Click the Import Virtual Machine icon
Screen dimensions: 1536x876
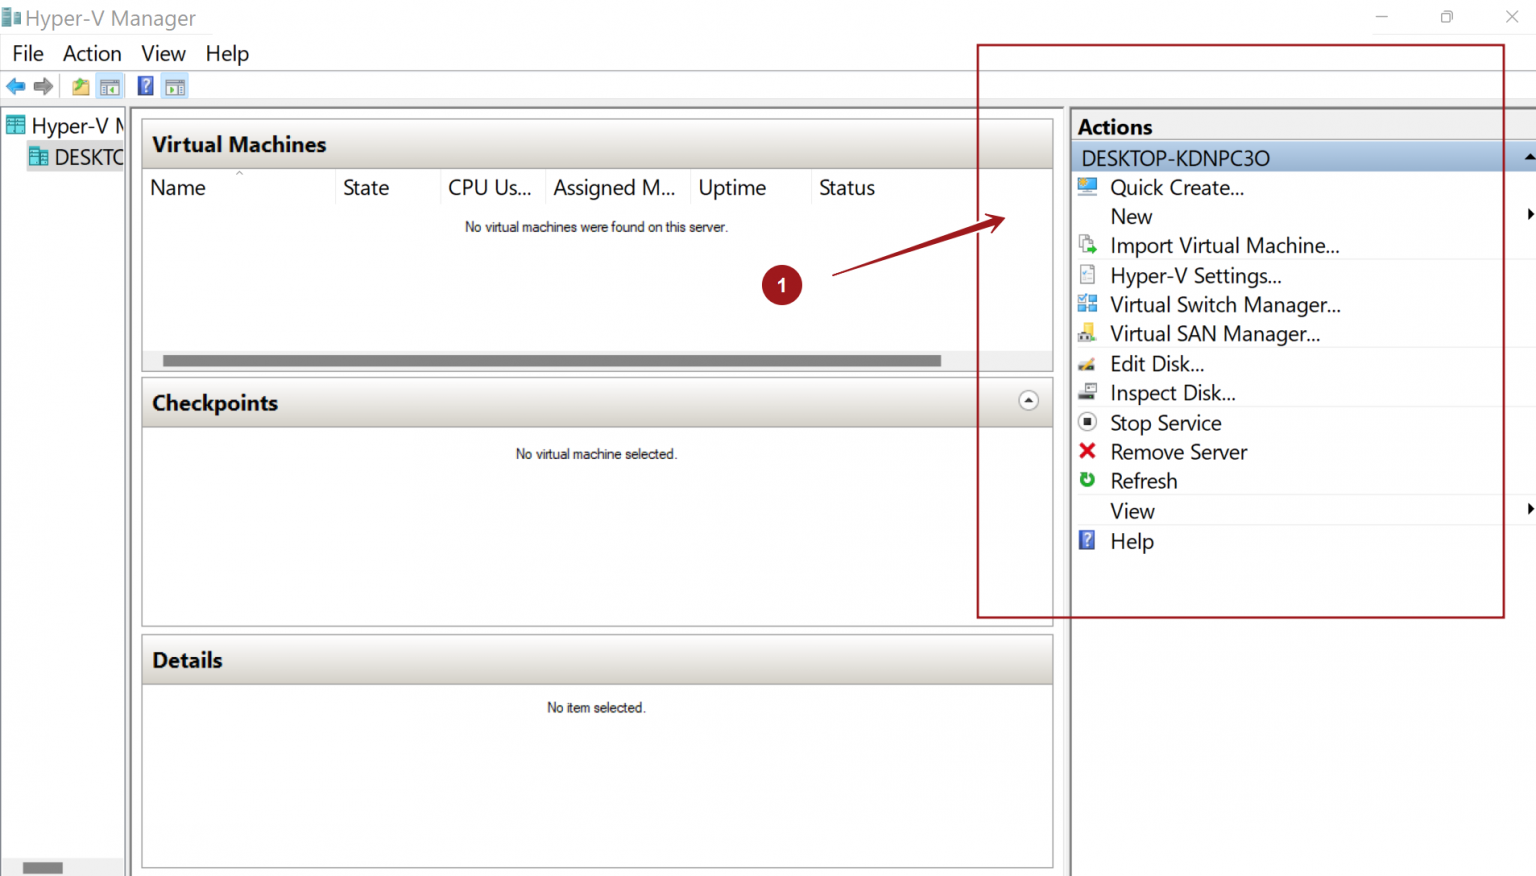[x=1088, y=244]
